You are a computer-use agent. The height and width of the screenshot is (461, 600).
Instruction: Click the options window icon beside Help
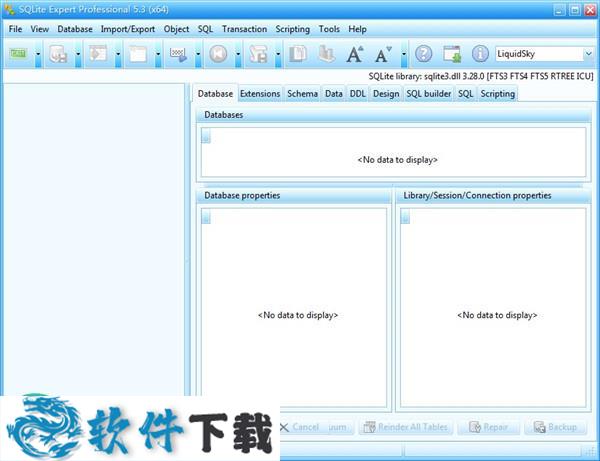pos(452,54)
